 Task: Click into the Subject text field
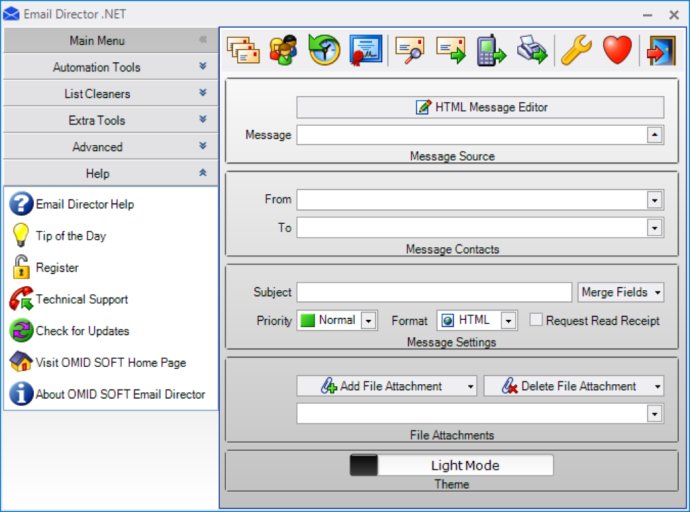(x=434, y=292)
